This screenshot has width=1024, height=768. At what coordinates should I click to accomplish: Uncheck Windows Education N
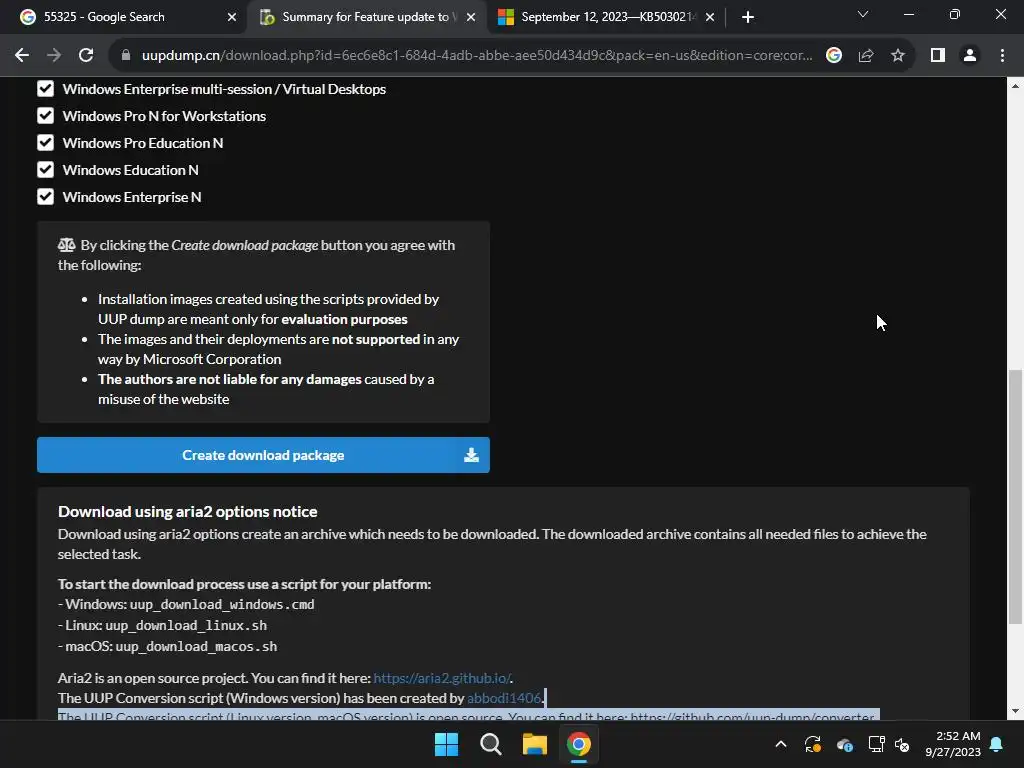pyautogui.click(x=45, y=170)
